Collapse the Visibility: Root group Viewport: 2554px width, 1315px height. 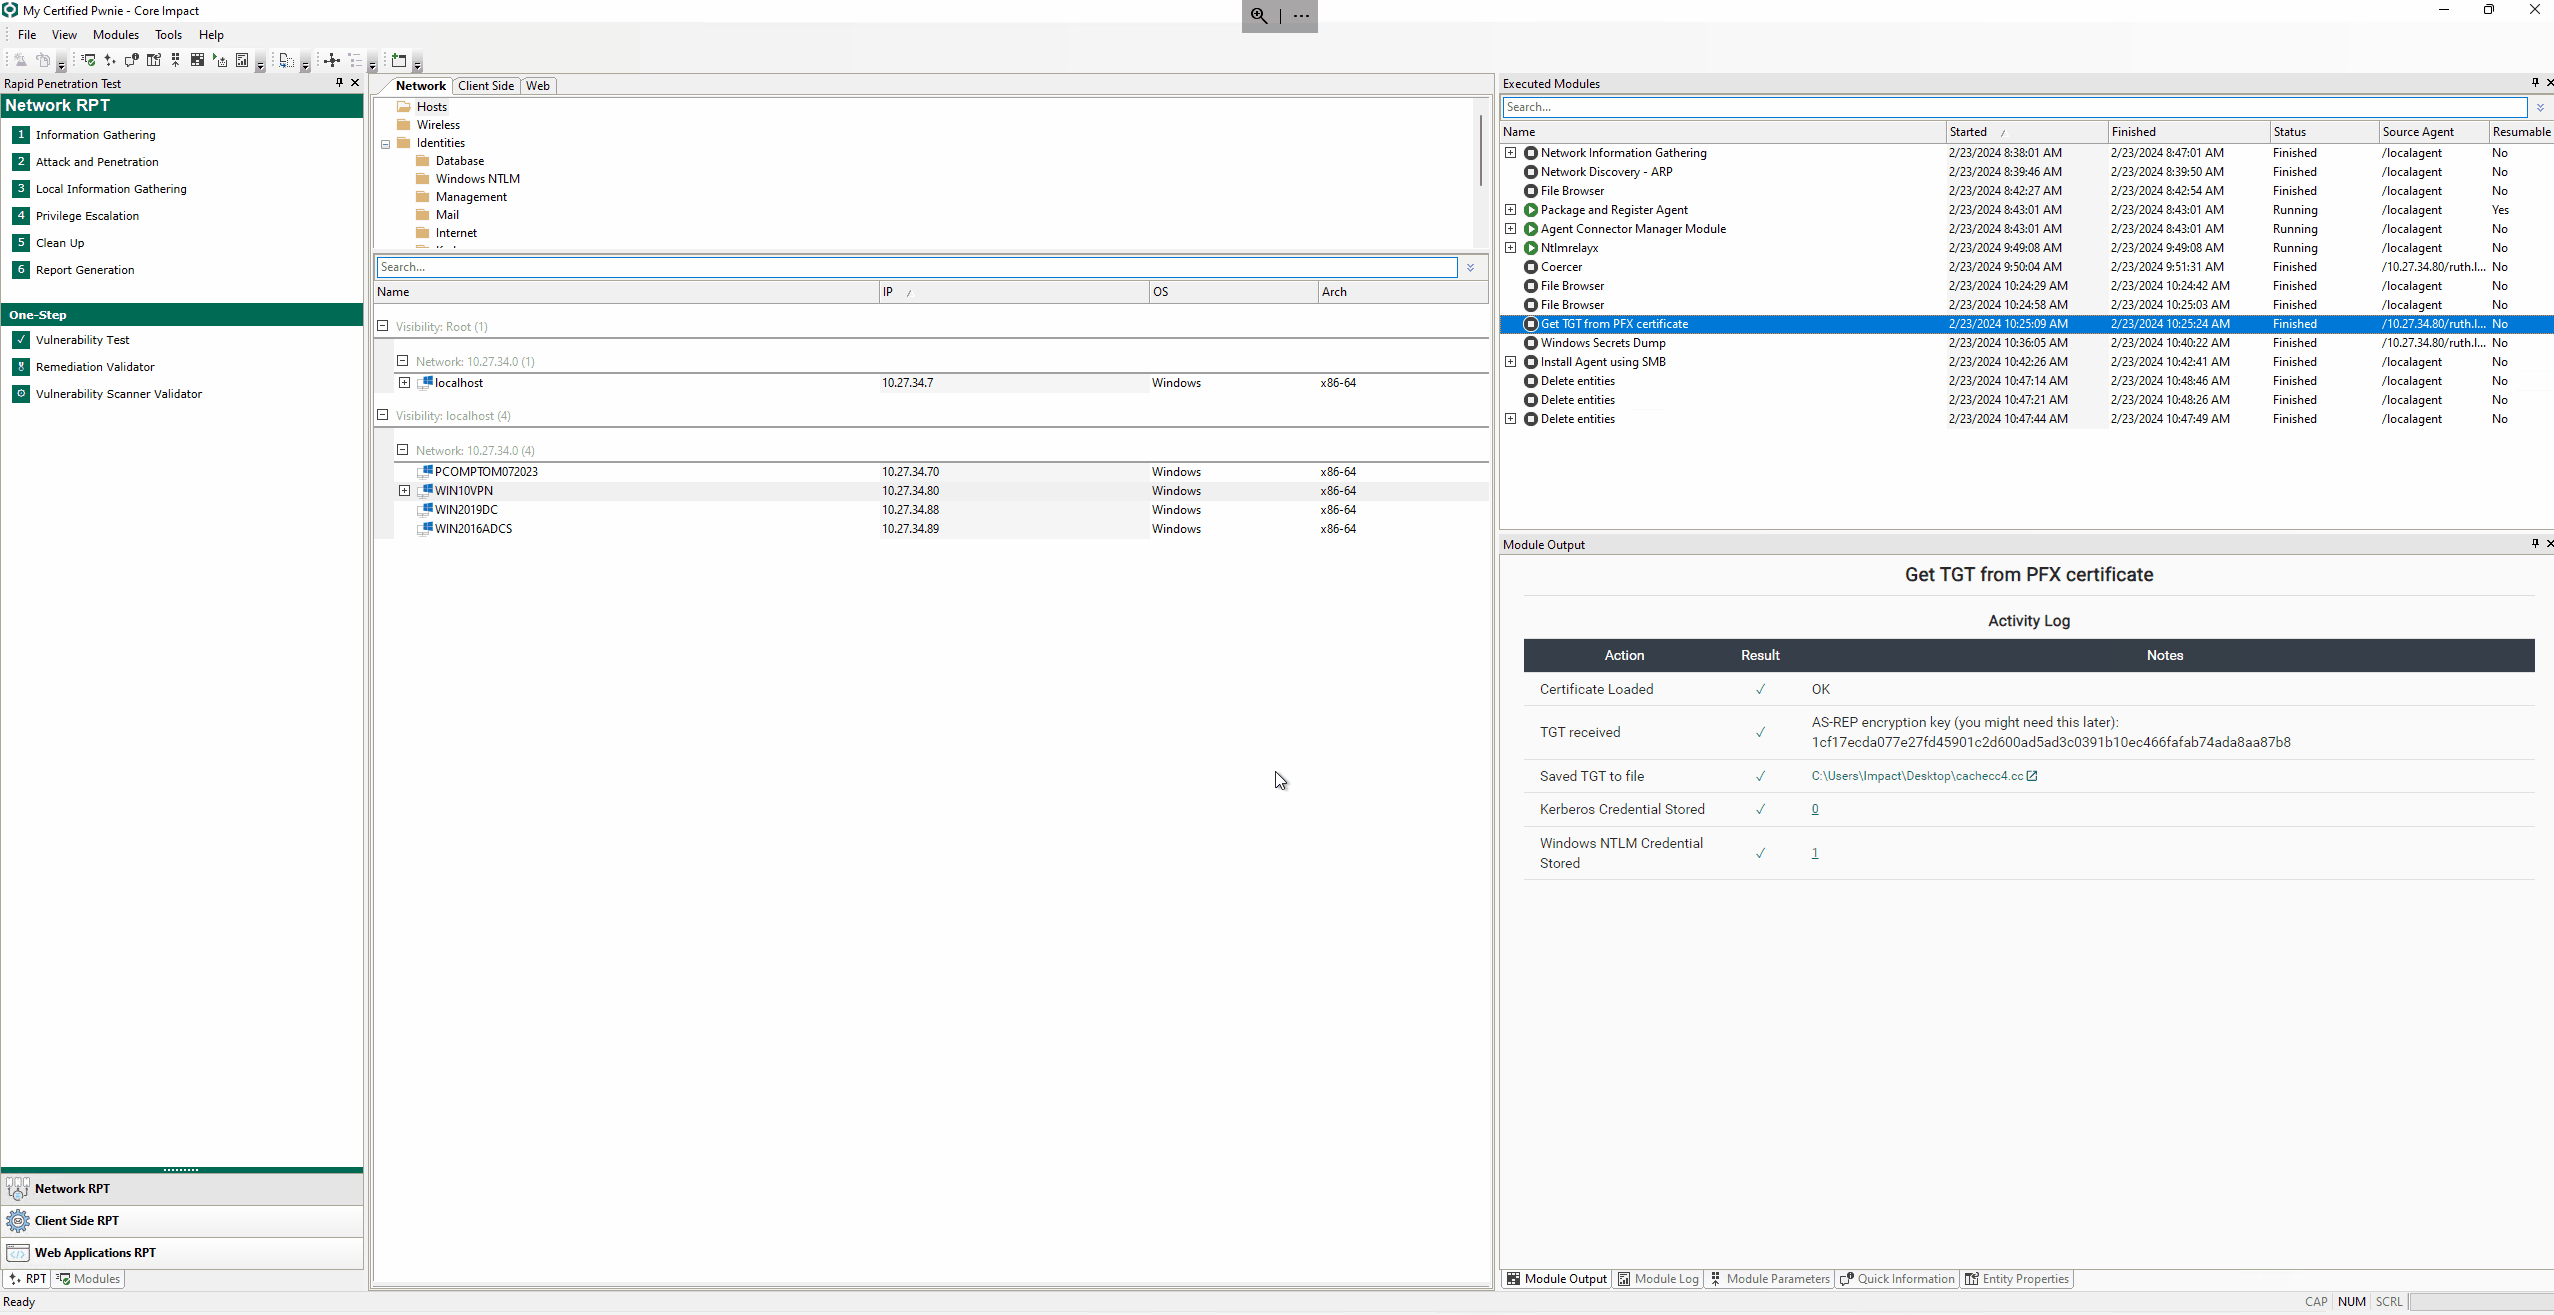(383, 326)
